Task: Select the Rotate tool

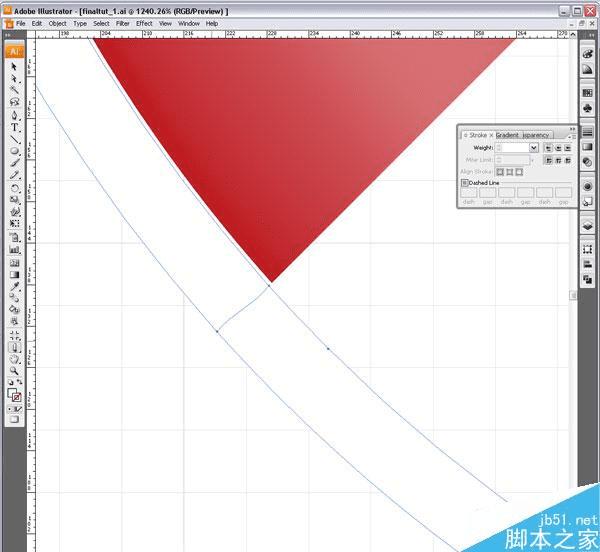Action: click(14, 188)
